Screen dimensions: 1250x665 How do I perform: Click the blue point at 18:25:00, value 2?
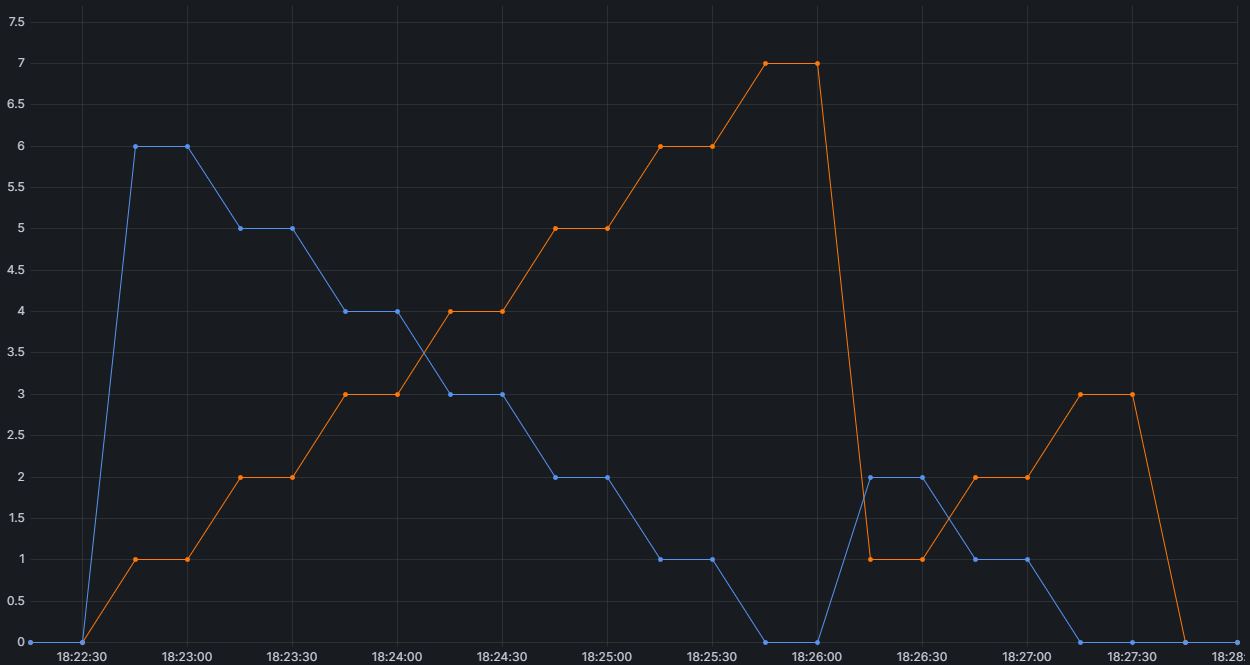[x=607, y=477]
